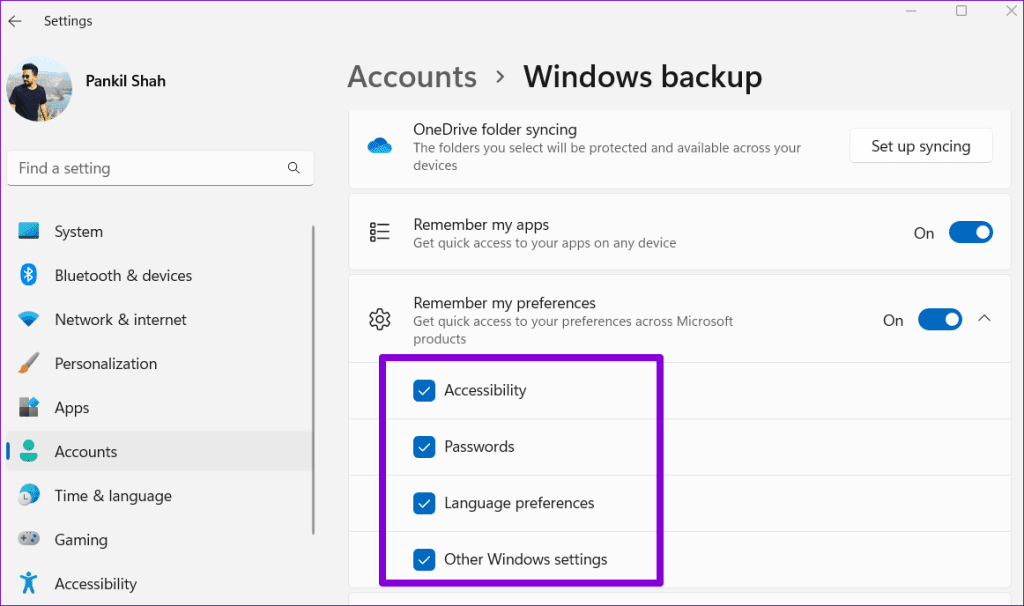Maximize the Settings window
Viewport: 1024px width, 606px height.
[961, 10]
